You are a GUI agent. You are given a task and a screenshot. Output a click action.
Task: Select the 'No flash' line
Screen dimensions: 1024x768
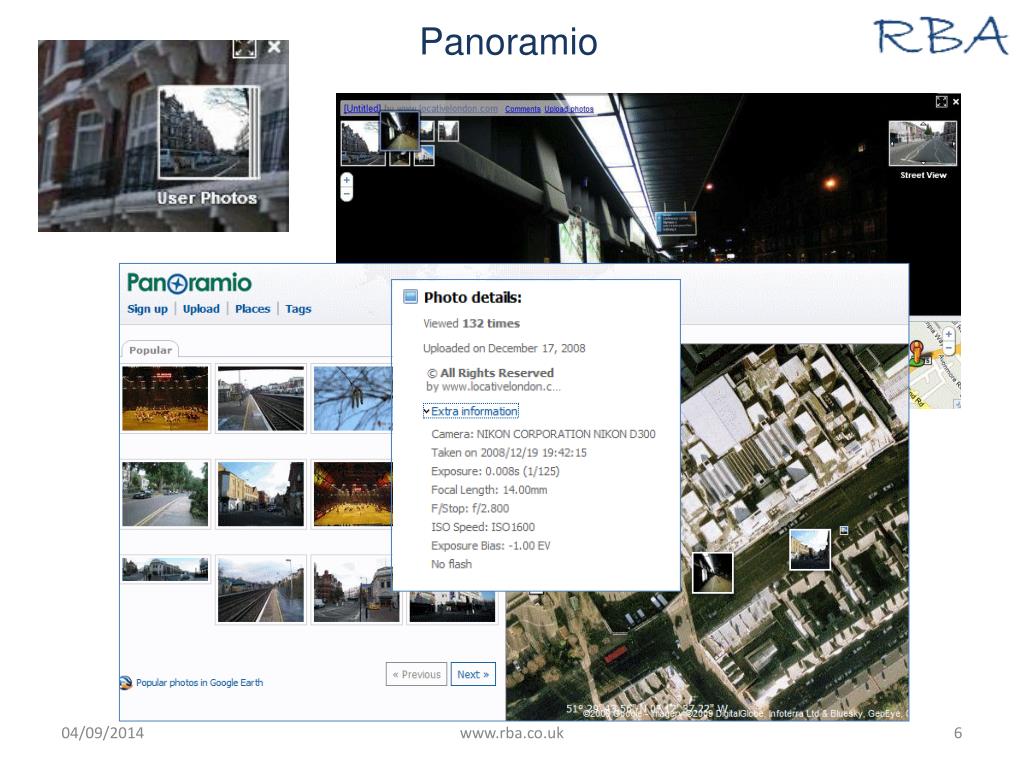click(451, 564)
